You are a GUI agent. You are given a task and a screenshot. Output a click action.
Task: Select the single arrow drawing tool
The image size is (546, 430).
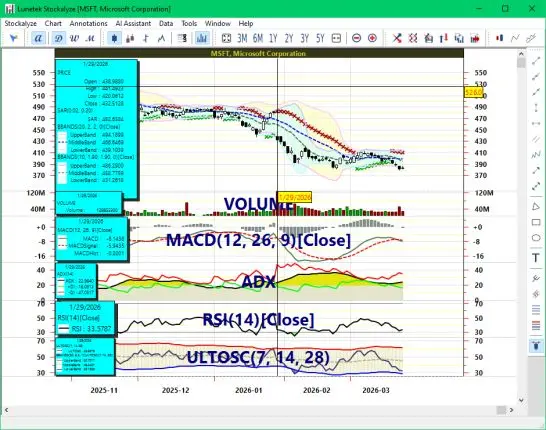click(536, 171)
